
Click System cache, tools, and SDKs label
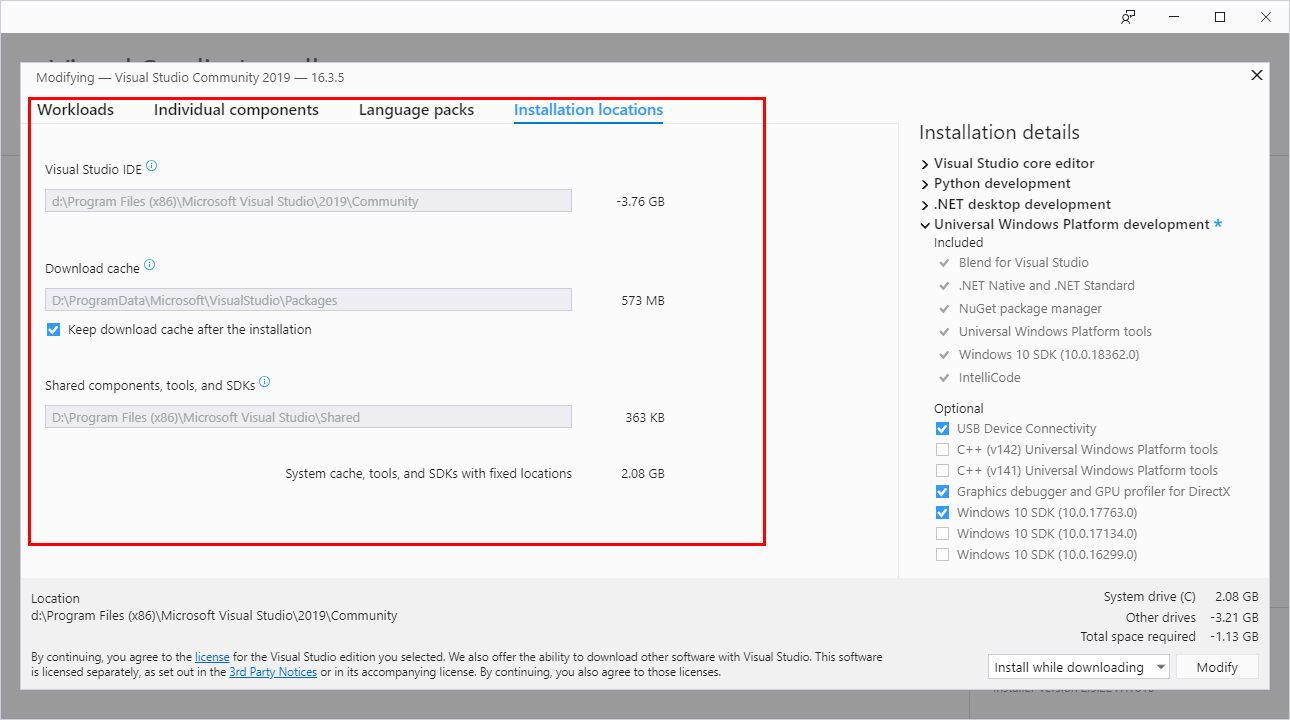tap(428, 474)
